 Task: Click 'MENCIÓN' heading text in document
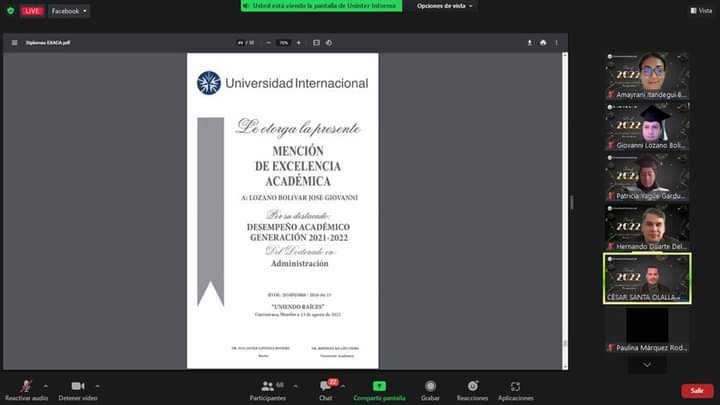[298, 151]
